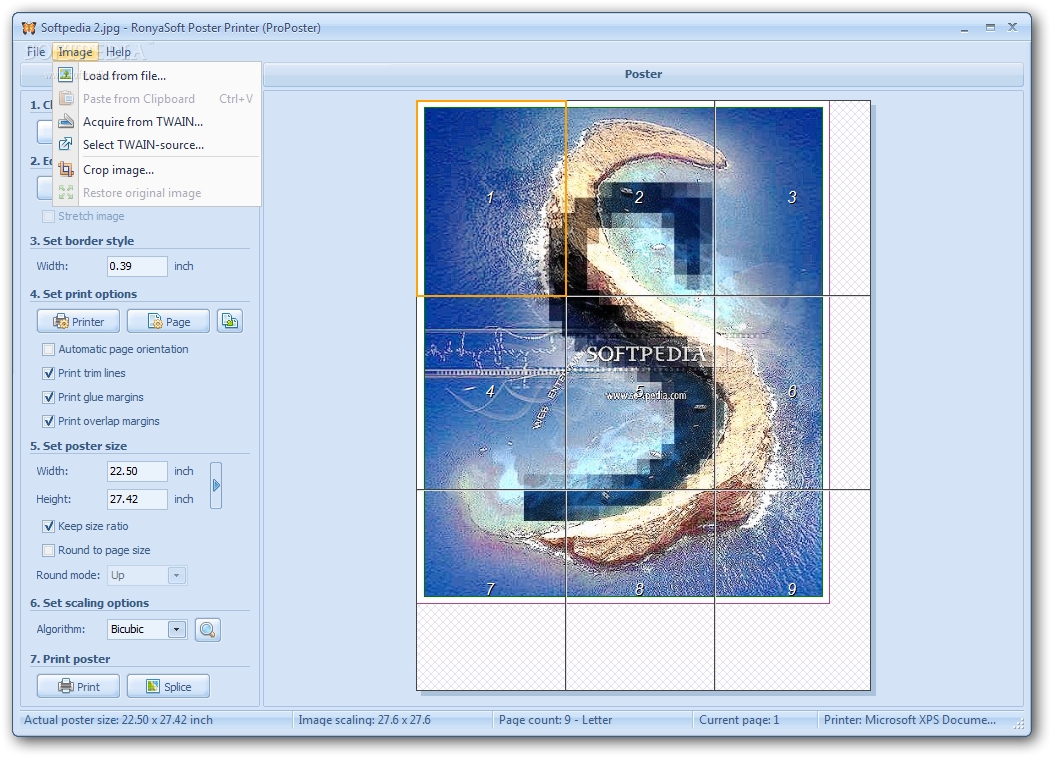
Task: Open the Round mode dropdown
Action: tap(176, 575)
